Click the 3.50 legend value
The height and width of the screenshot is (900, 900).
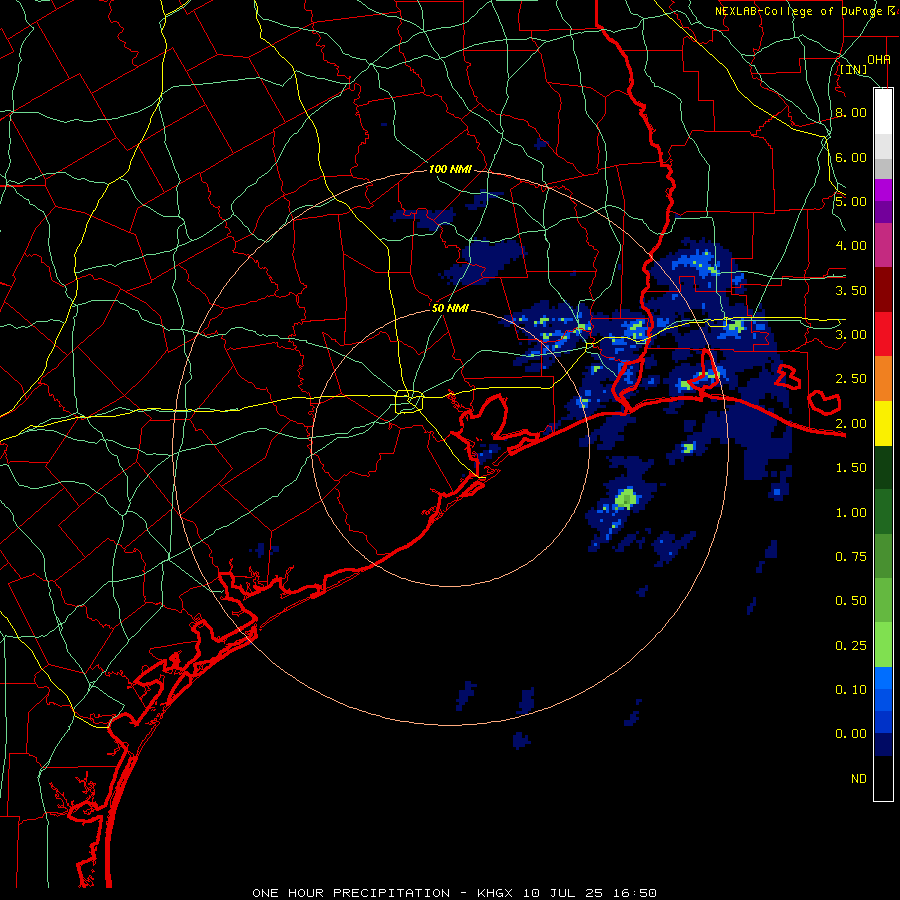(x=851, y=290)
